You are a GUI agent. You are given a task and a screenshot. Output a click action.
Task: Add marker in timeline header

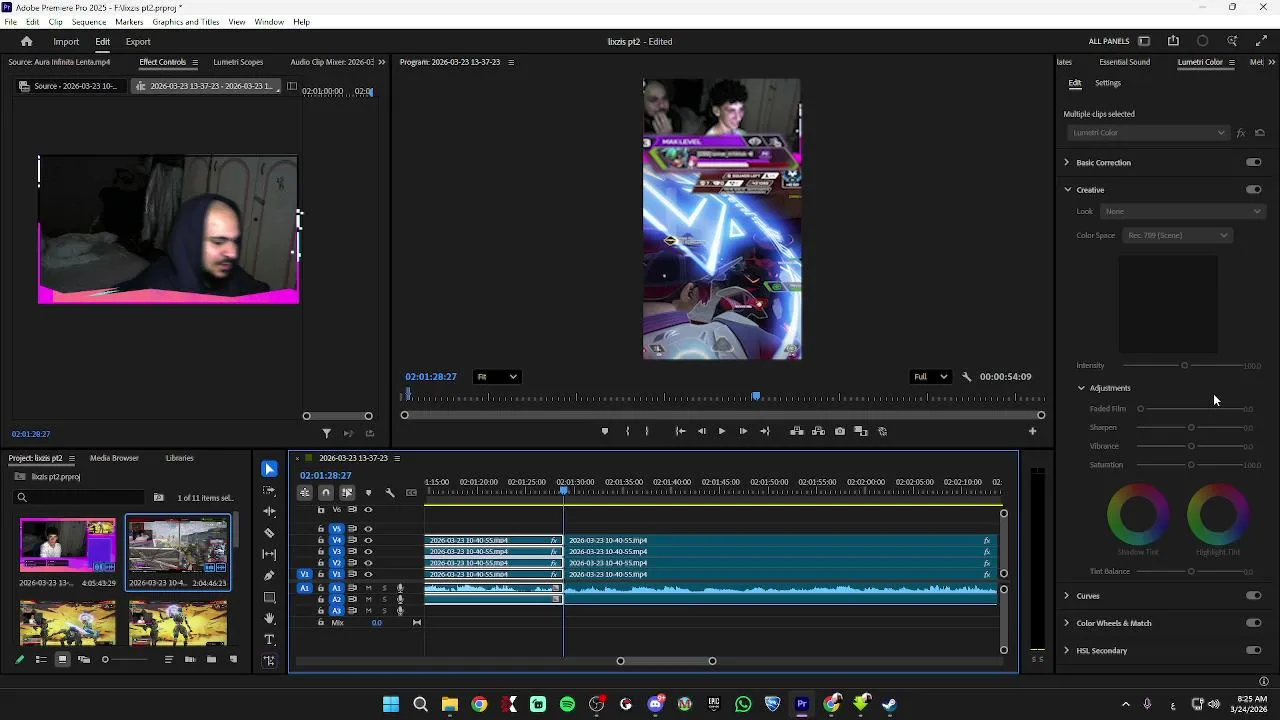click(x=368, y=492)
